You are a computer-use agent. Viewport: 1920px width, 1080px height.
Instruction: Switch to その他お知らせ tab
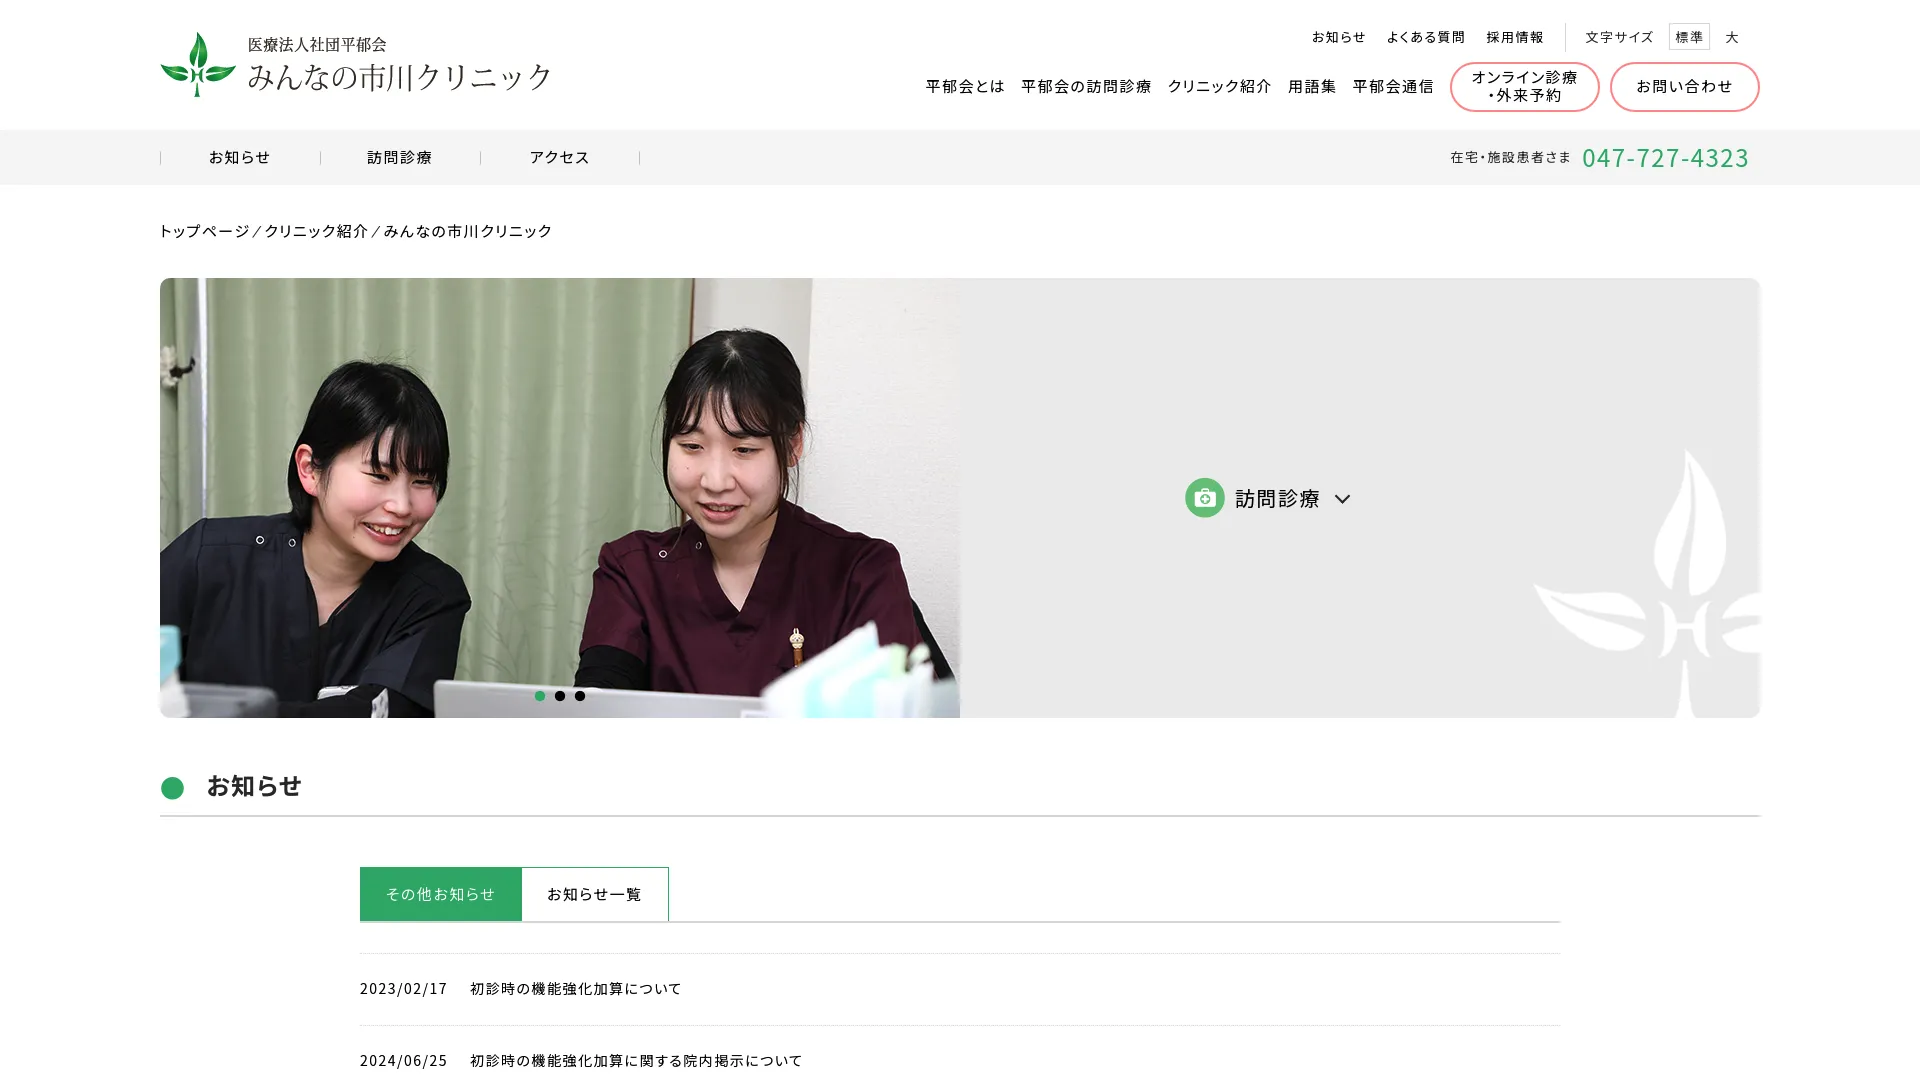441,894
